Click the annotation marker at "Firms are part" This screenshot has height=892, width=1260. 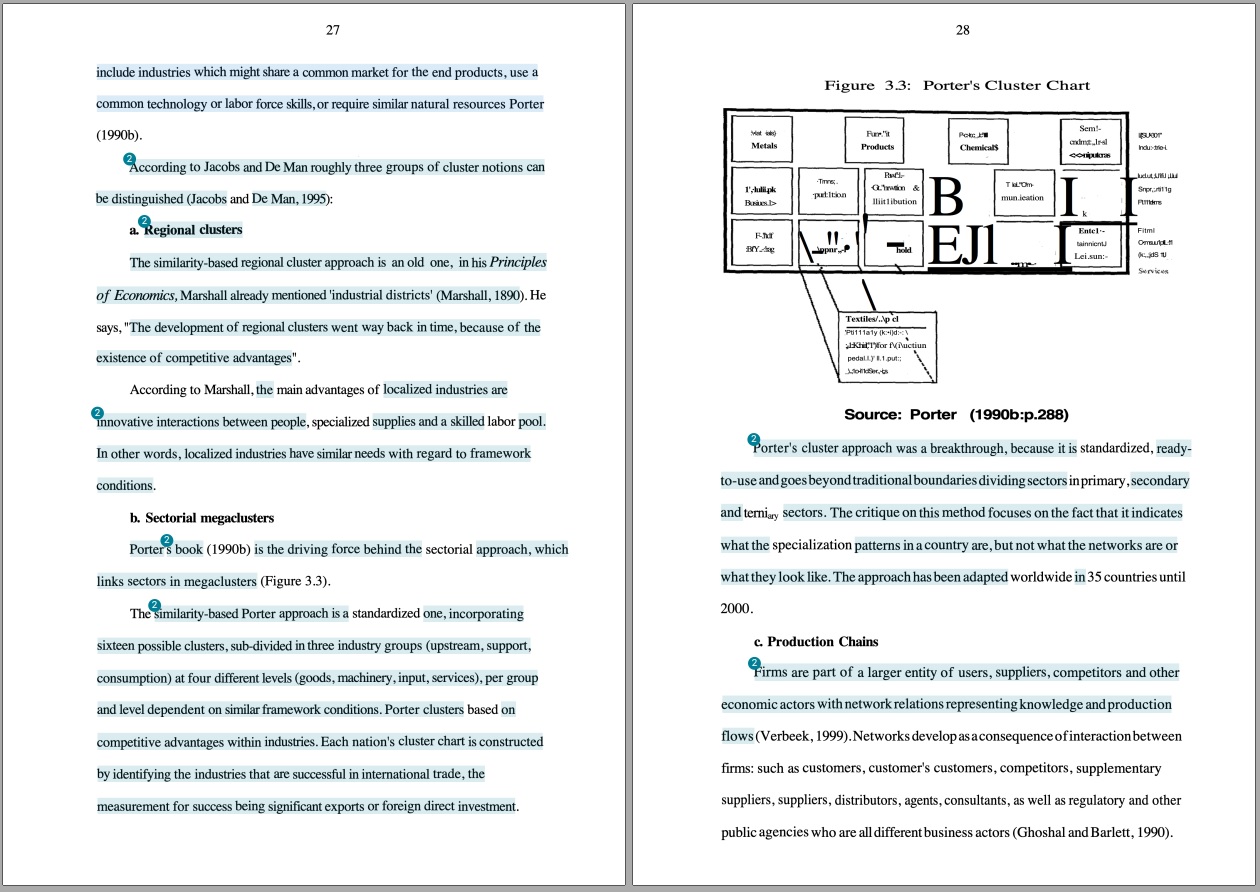coord(754,664)
